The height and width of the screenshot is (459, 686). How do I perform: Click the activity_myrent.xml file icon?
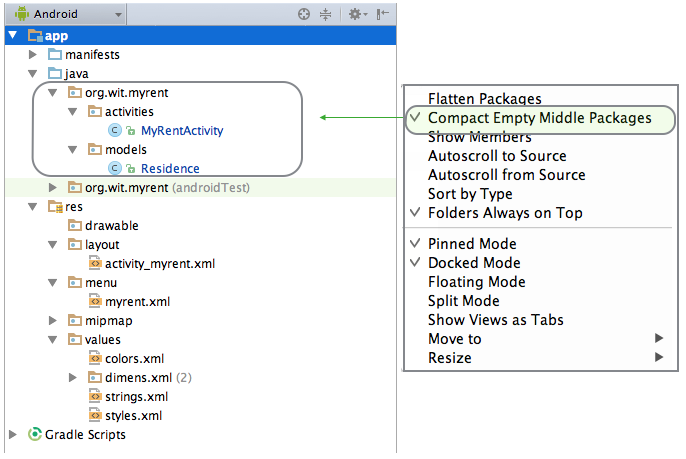pos(95,263)
